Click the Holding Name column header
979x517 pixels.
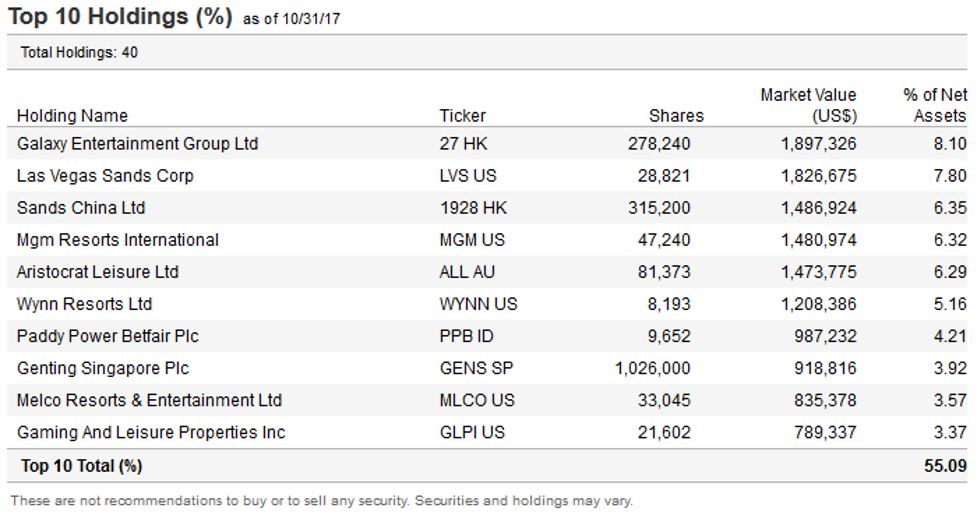(72, 115)
